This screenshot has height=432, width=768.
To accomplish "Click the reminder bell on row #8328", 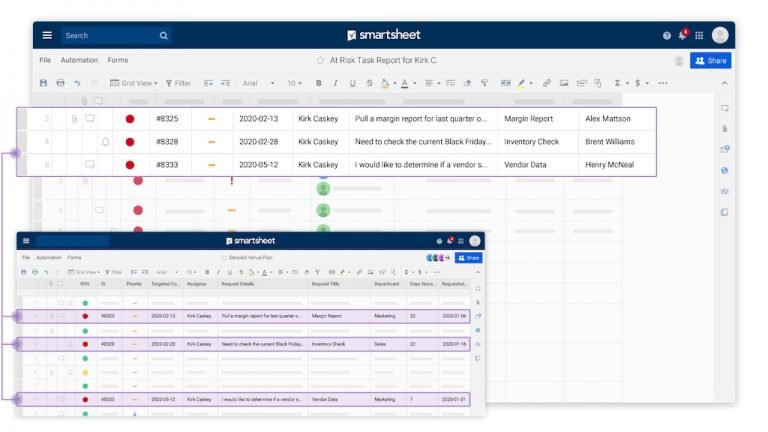I will [x=105, y=142].
